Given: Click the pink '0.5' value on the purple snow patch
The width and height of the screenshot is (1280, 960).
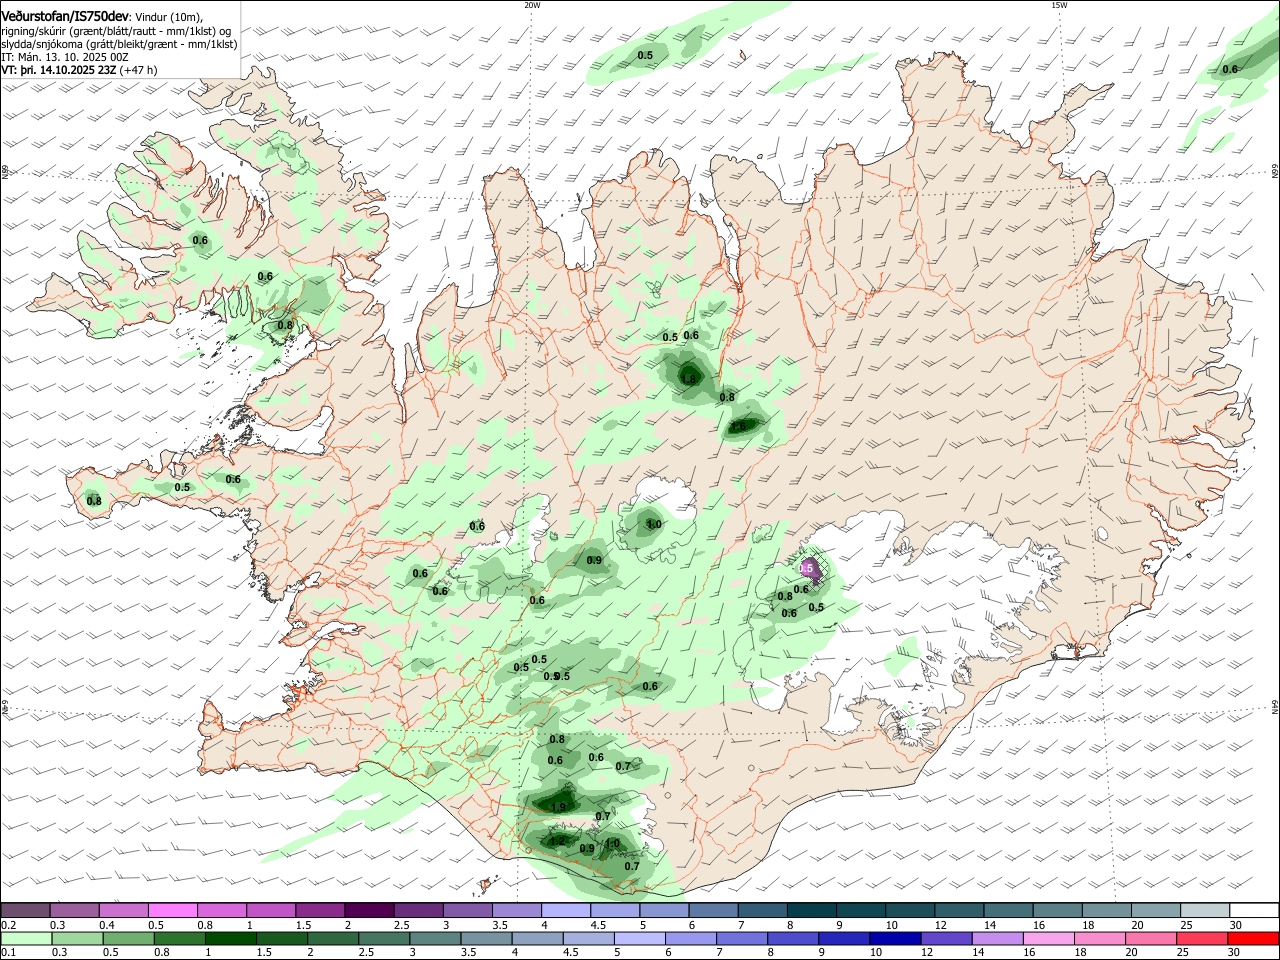Looking at the screenshot, I should click(x=807, y=568).
